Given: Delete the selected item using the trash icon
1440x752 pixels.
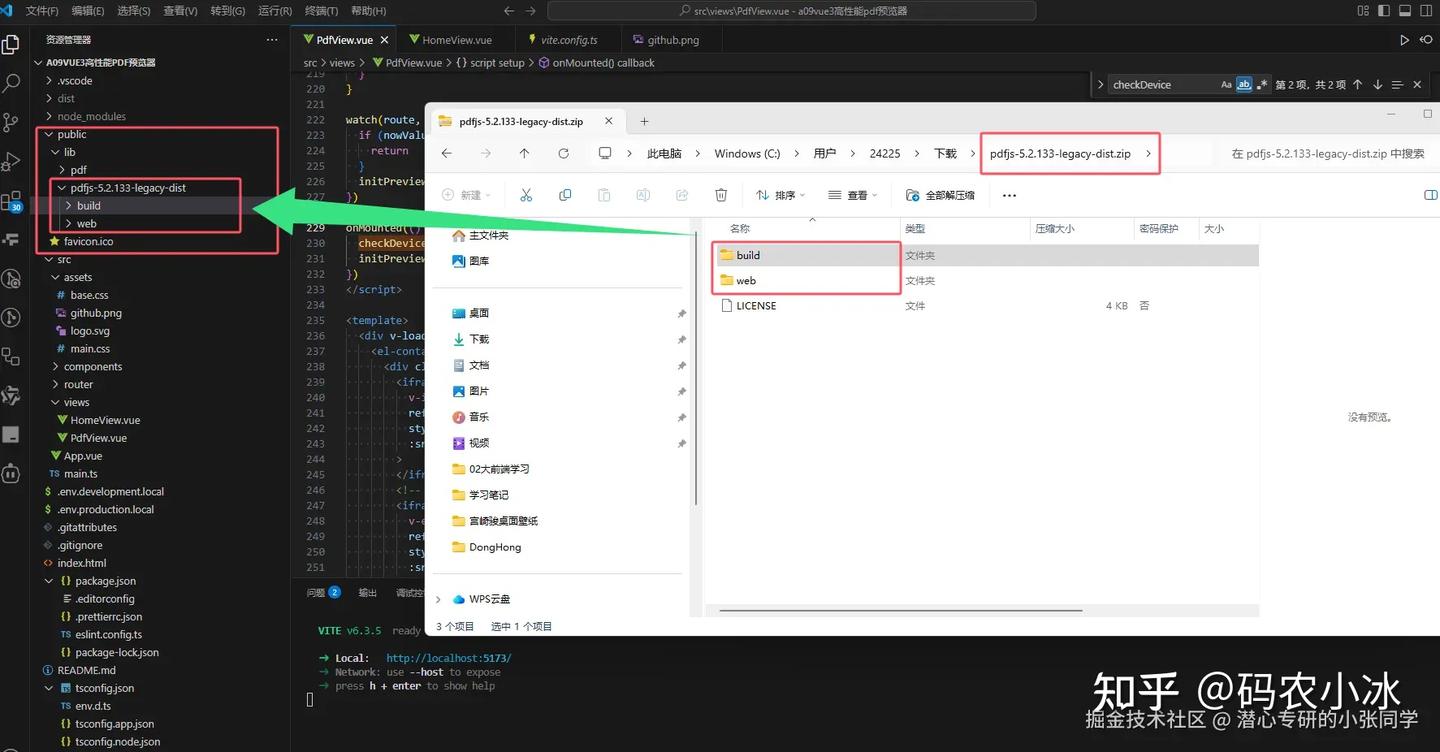Looking at the screenshot, I should pos(721,195).
